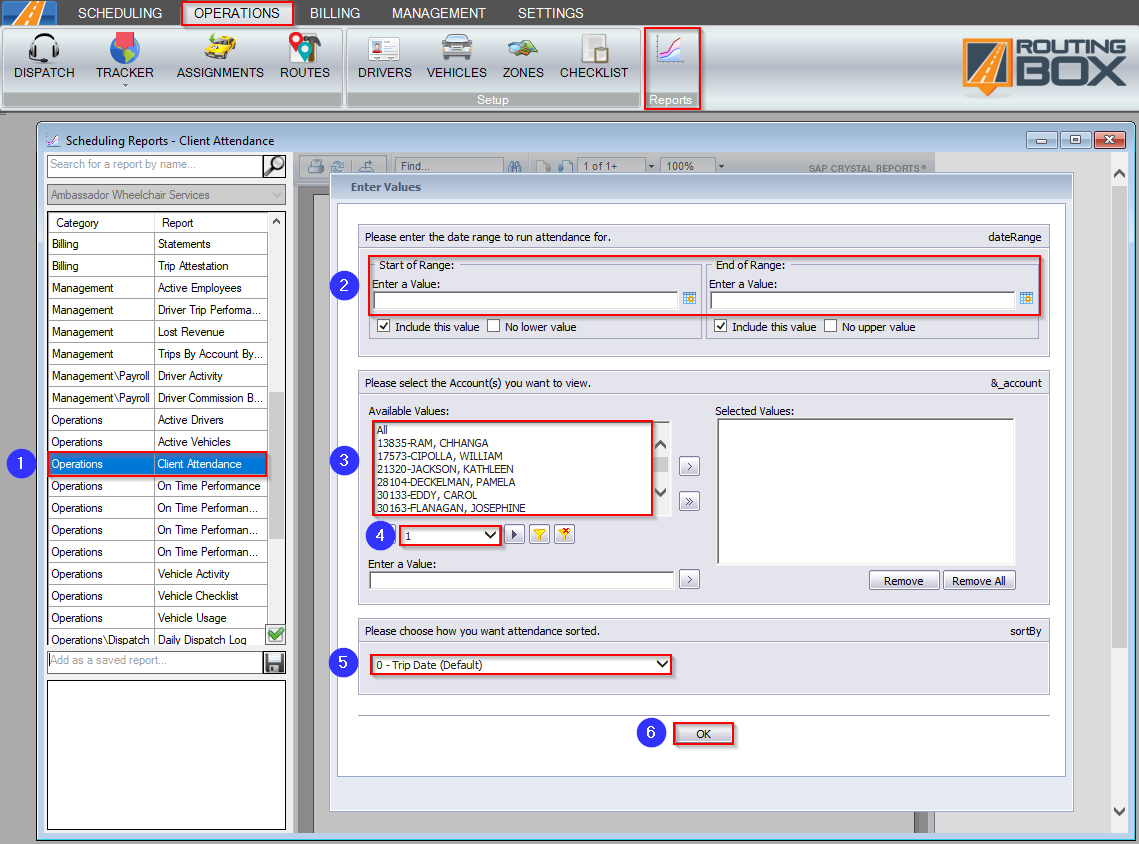Click the report search magnifier icon
The height and width of the screenshot is (844, 1139).
tap(273, 165)
